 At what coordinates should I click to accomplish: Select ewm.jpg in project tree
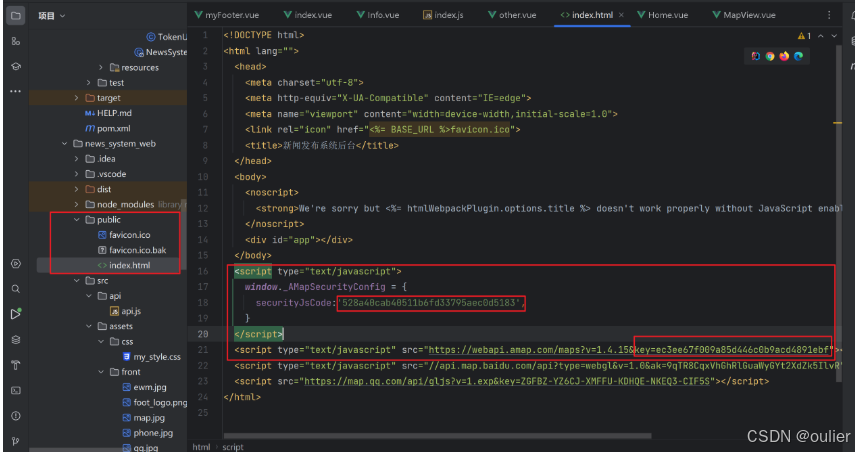coord(144,387)
